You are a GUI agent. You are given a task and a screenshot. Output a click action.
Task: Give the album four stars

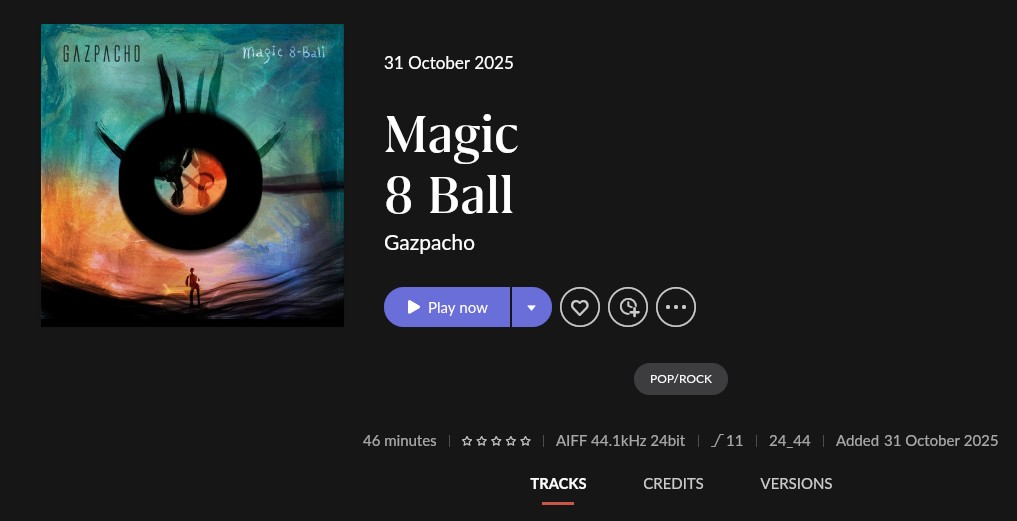[511, 441]
